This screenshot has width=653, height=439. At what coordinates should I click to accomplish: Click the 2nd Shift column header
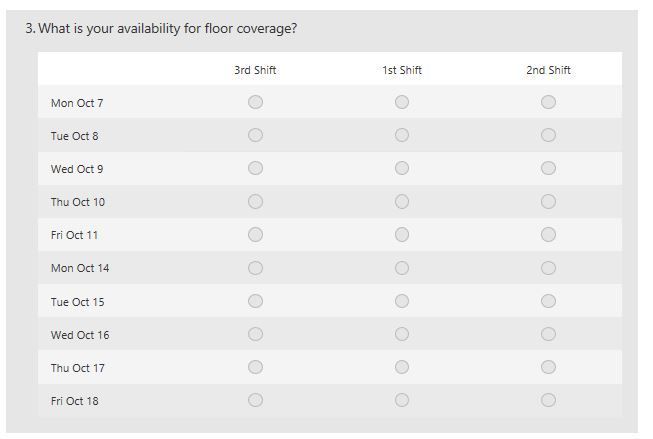click(548, 70)
